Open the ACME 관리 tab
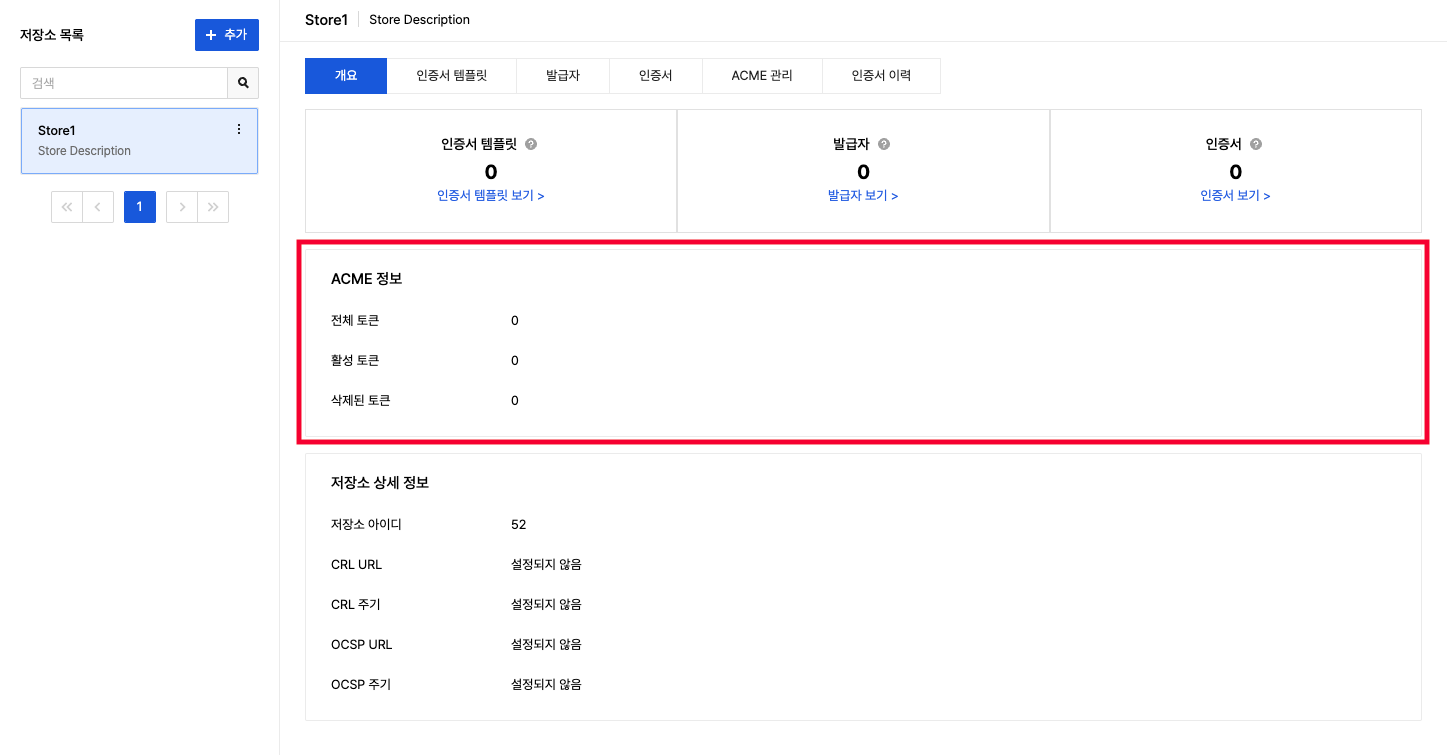The height and width of the screenshot is (755, 1447). click(x=762, y=76)
